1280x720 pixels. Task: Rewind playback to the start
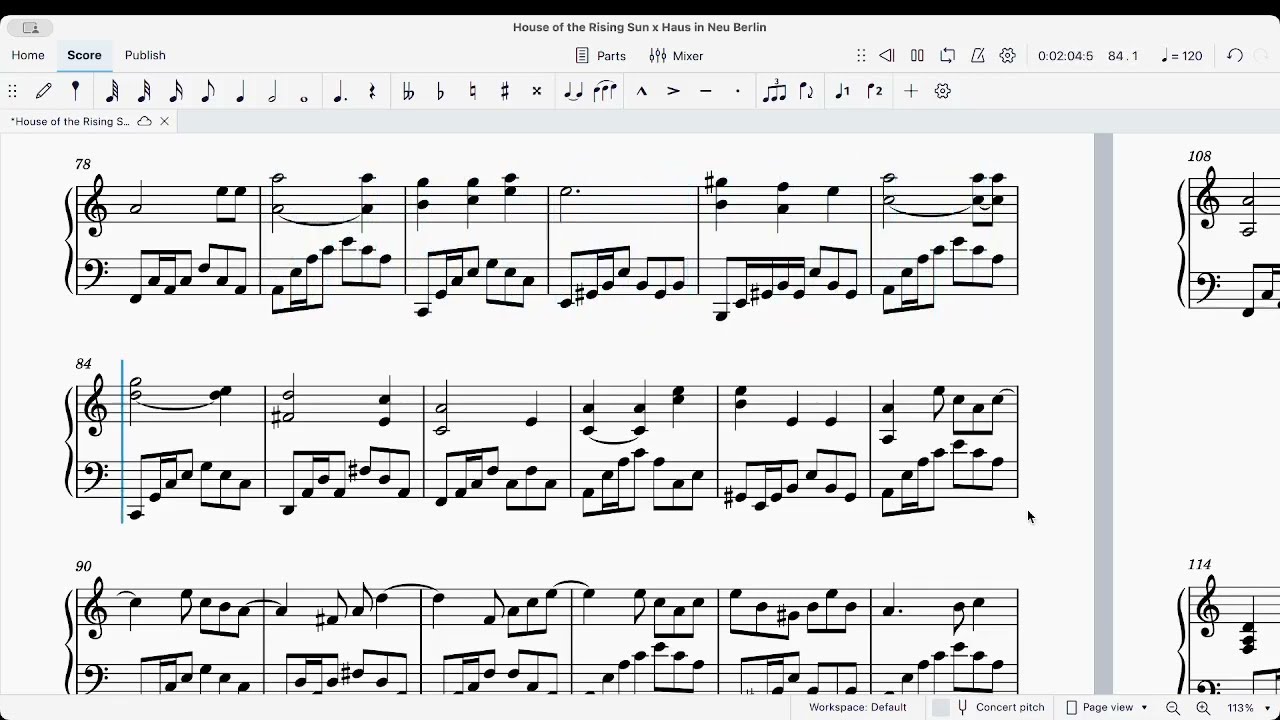tap(886, 56)
